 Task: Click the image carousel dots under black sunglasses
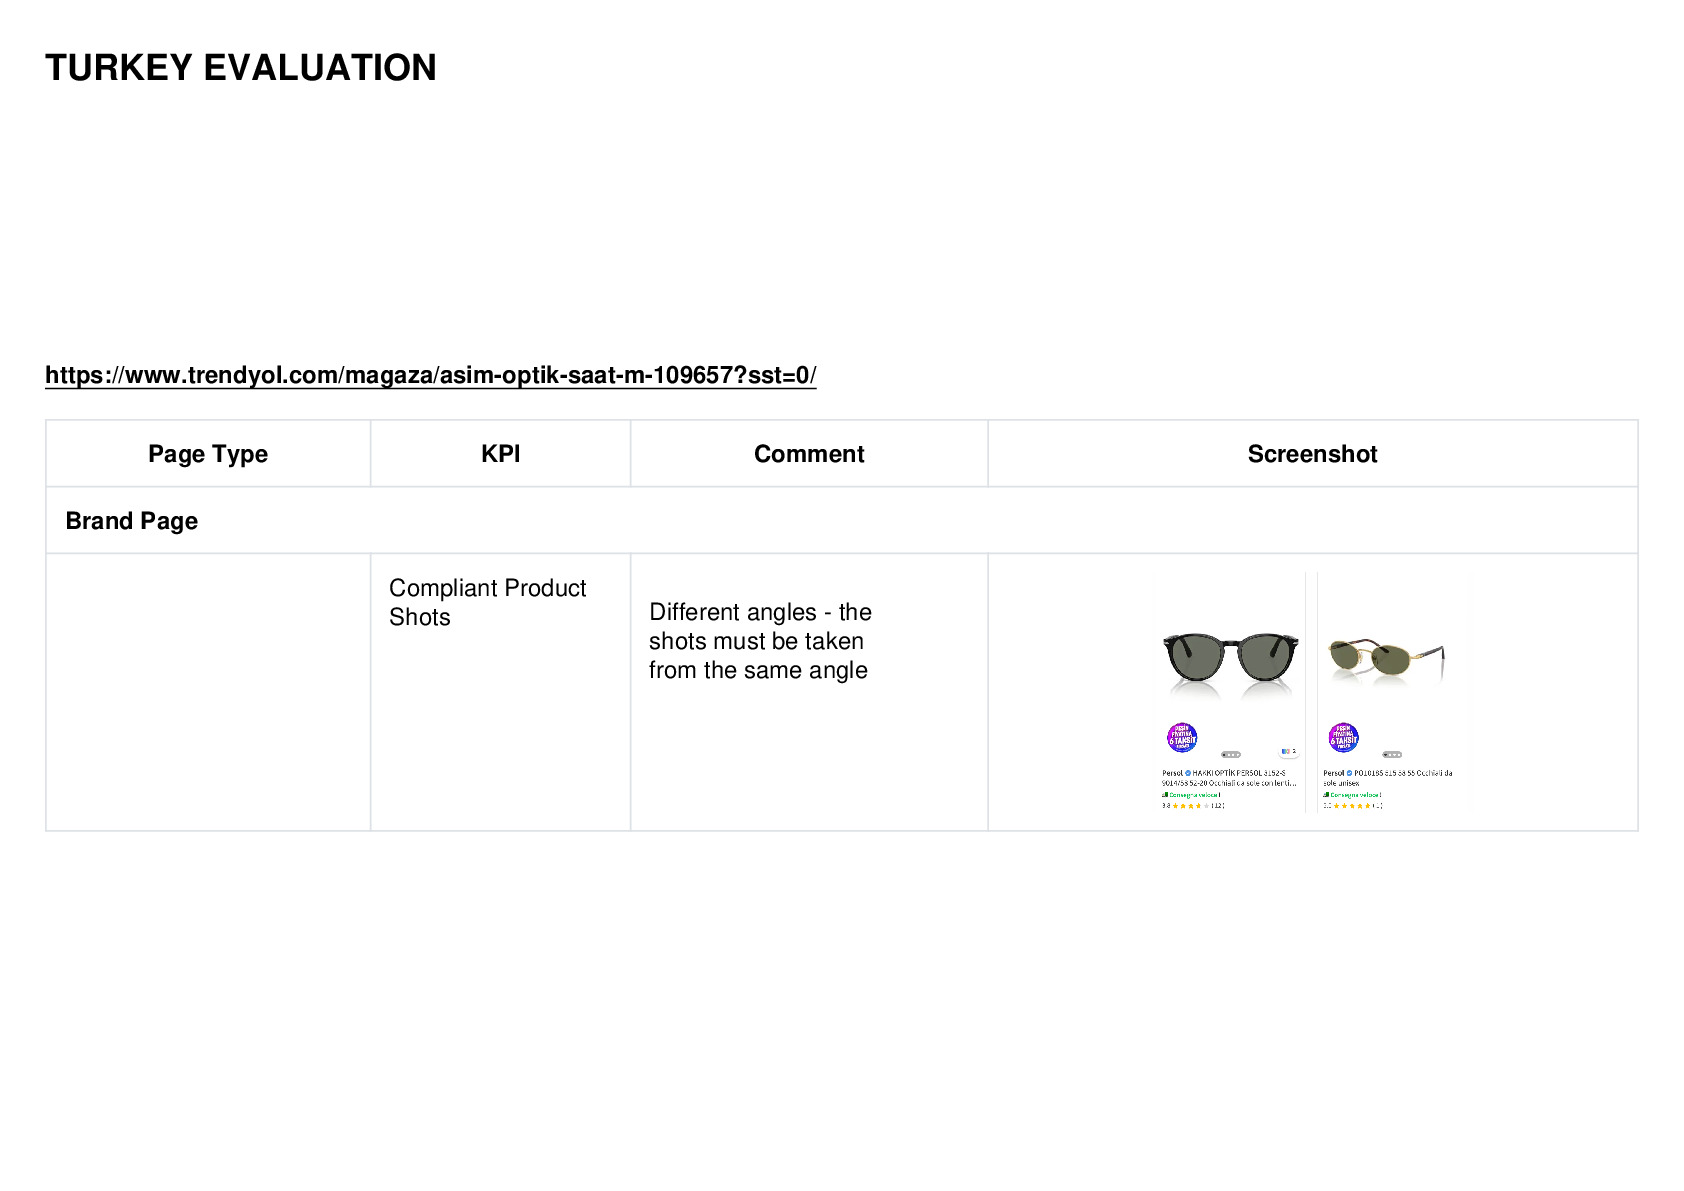pos(1231,755)
